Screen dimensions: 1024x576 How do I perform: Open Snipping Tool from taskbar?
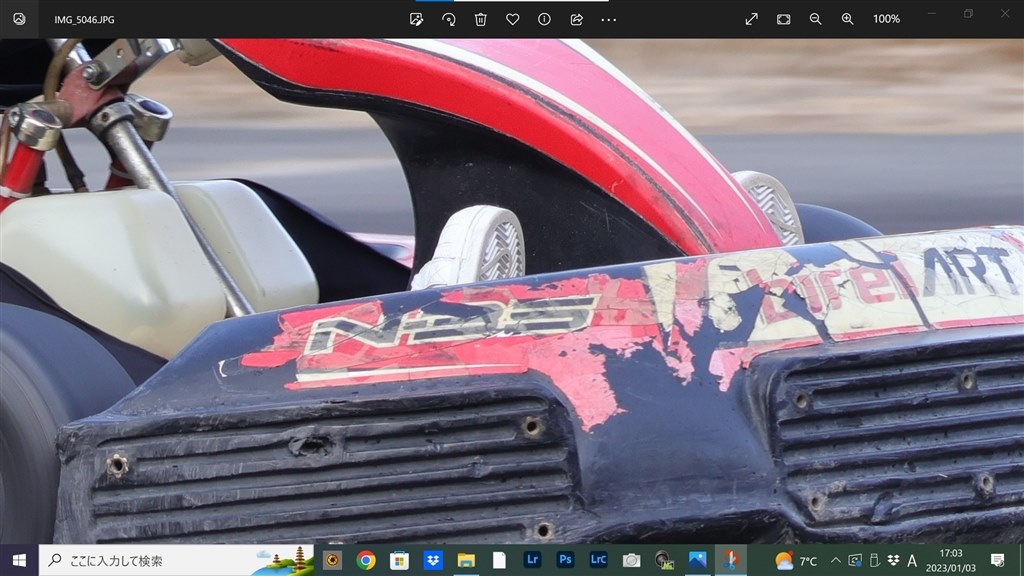point(731,560)
